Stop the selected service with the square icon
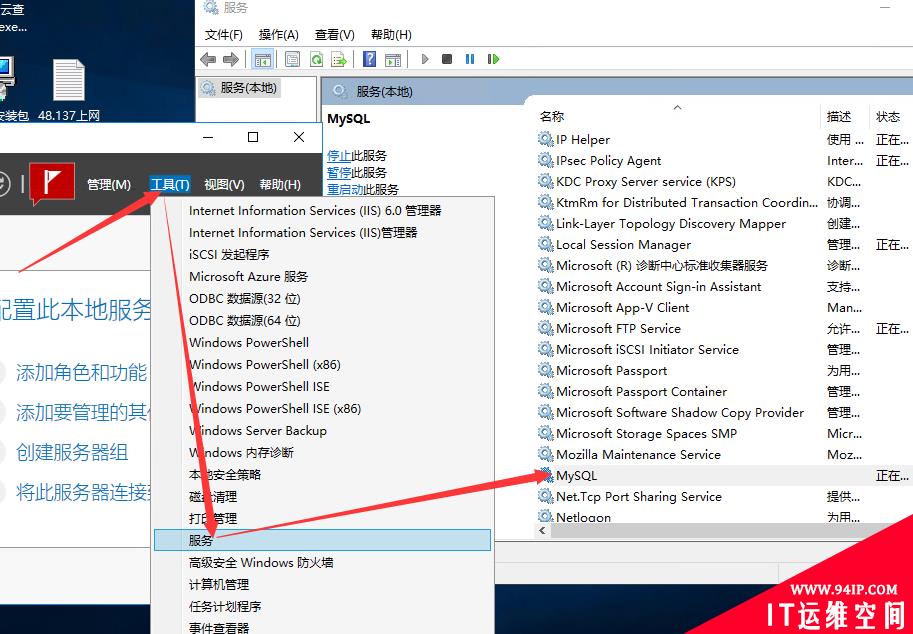The height and width of the screenshot is (634, 913). 447,59
